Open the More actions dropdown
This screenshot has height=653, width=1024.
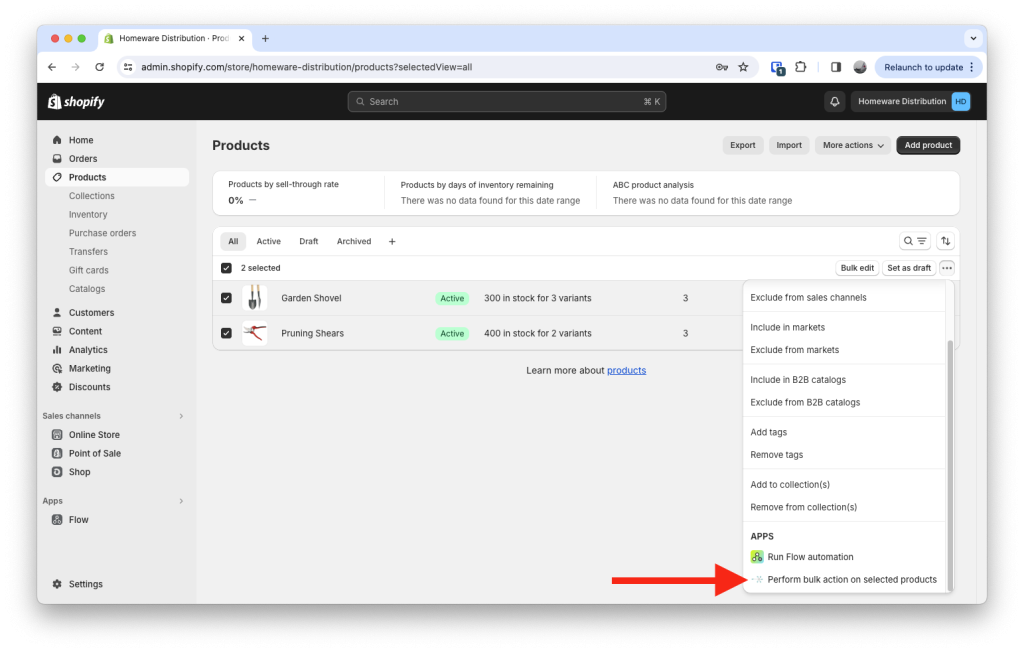[x=853, y=145]
